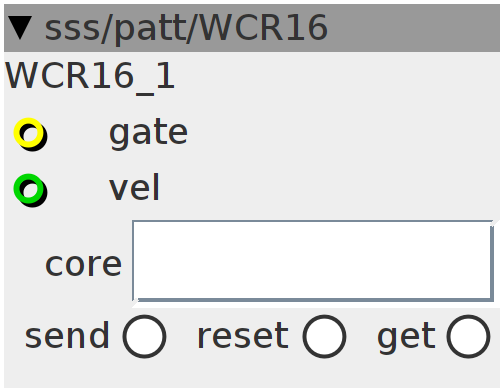Click the vel inlet label
The image size is (504, 392).
coord(135,188)
